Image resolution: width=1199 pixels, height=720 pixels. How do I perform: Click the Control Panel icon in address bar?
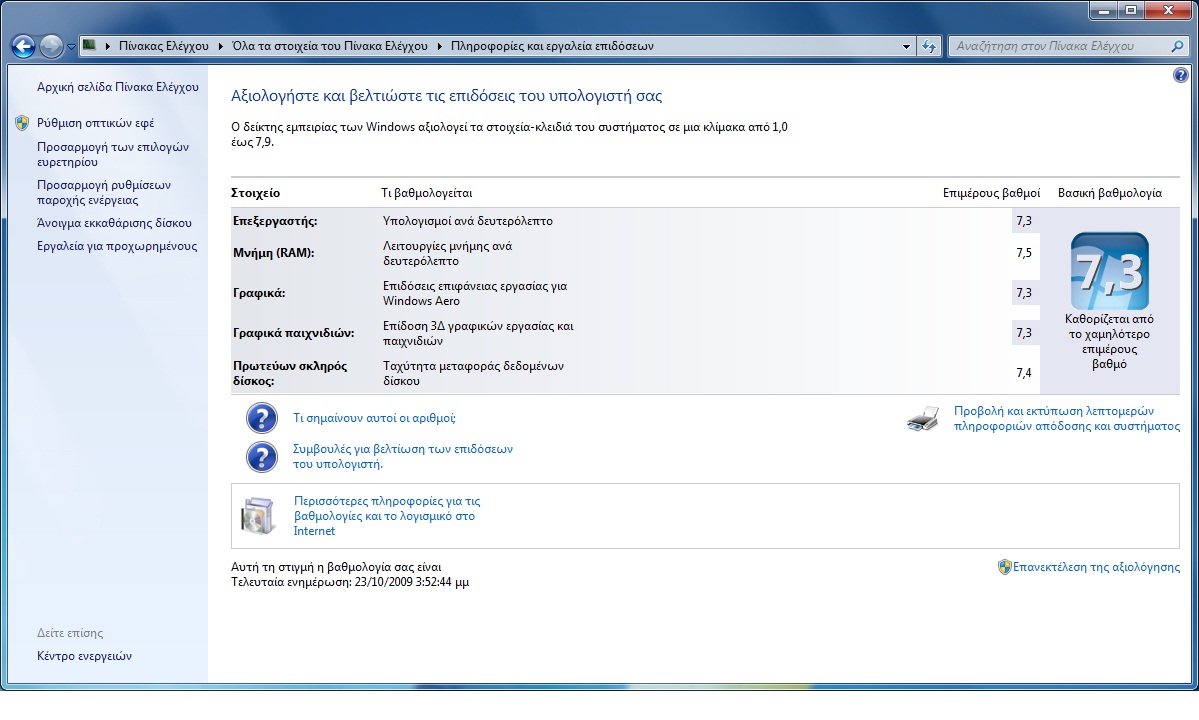pos(89,45)
